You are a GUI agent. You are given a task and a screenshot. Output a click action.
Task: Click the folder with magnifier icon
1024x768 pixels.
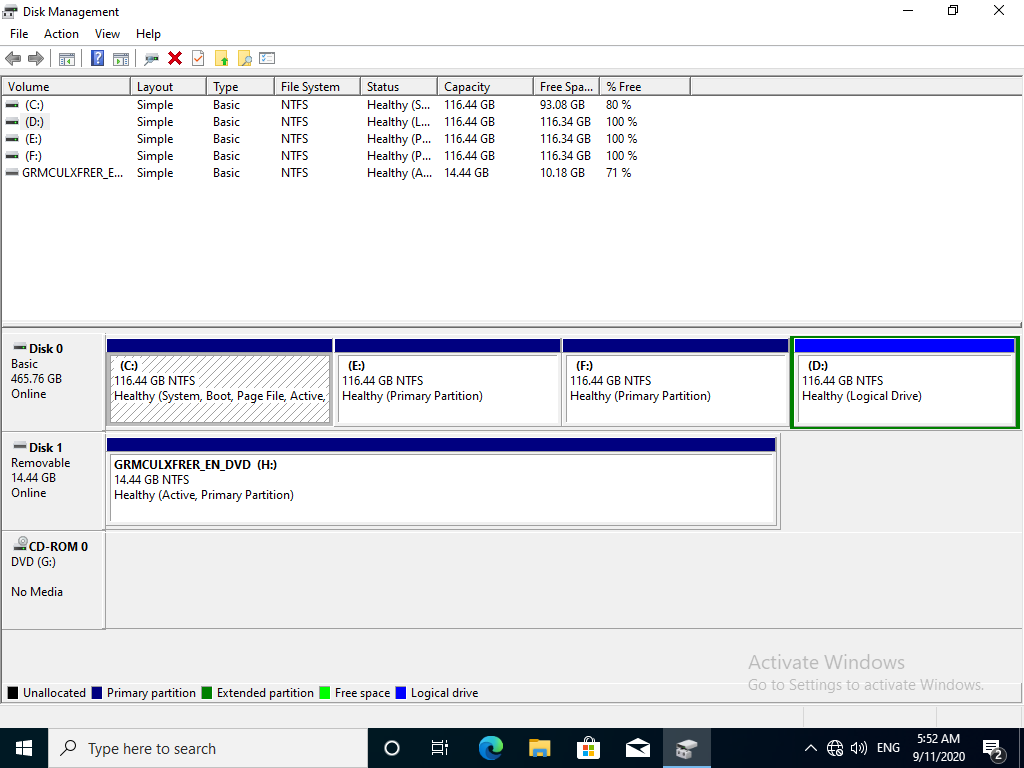244,59
